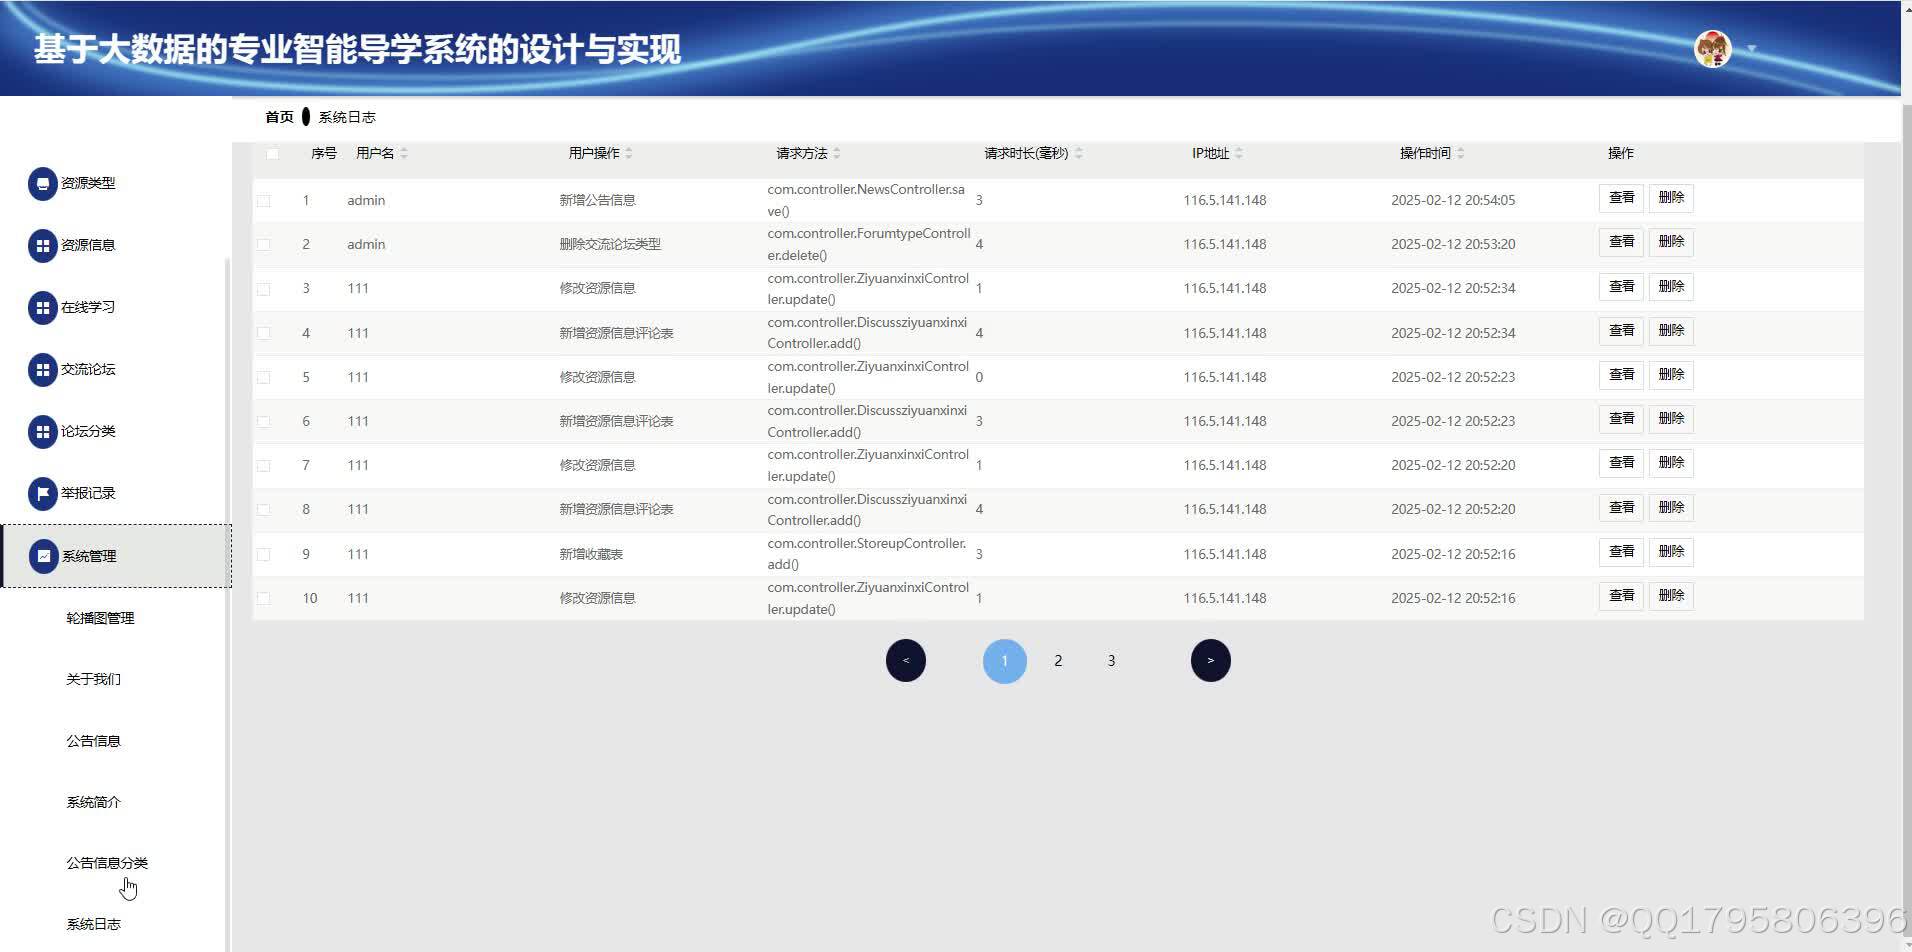Click the user avatar in the top bar
Viewport: 1912px width, 952px height.
pyautogui.click(x=1713, y=47)
